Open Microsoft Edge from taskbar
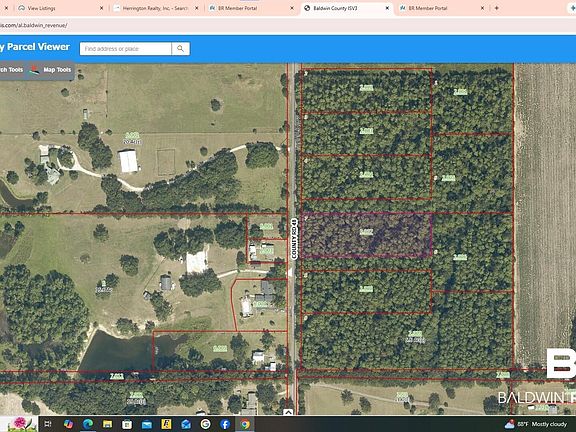576x432 pixels. coord(87,424)
